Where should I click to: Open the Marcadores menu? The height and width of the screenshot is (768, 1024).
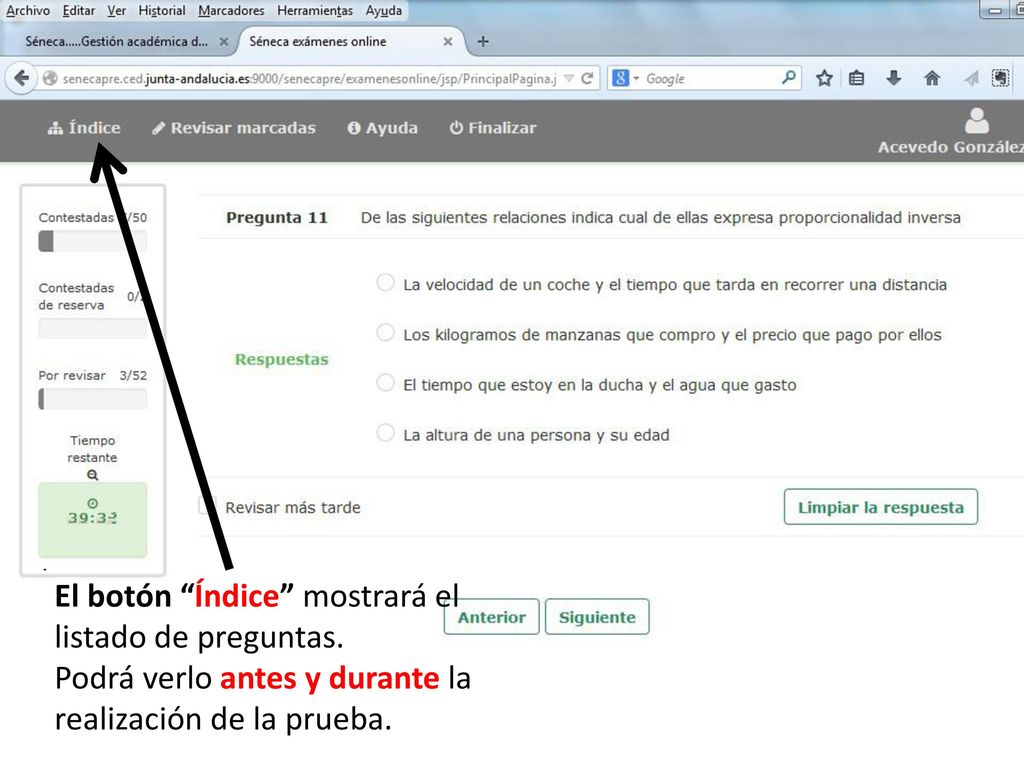(231, 10)
